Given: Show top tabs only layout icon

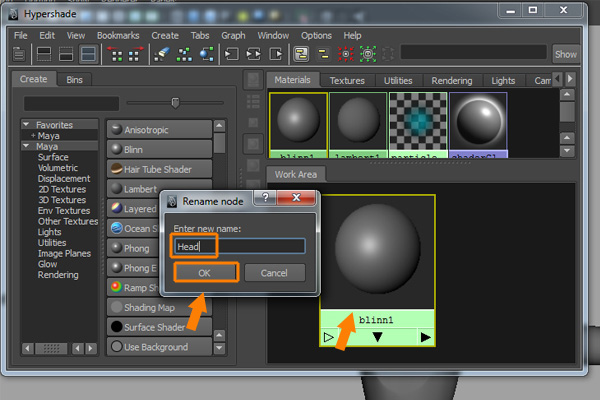Looking at the screenshot, I should tap(44, 54).
